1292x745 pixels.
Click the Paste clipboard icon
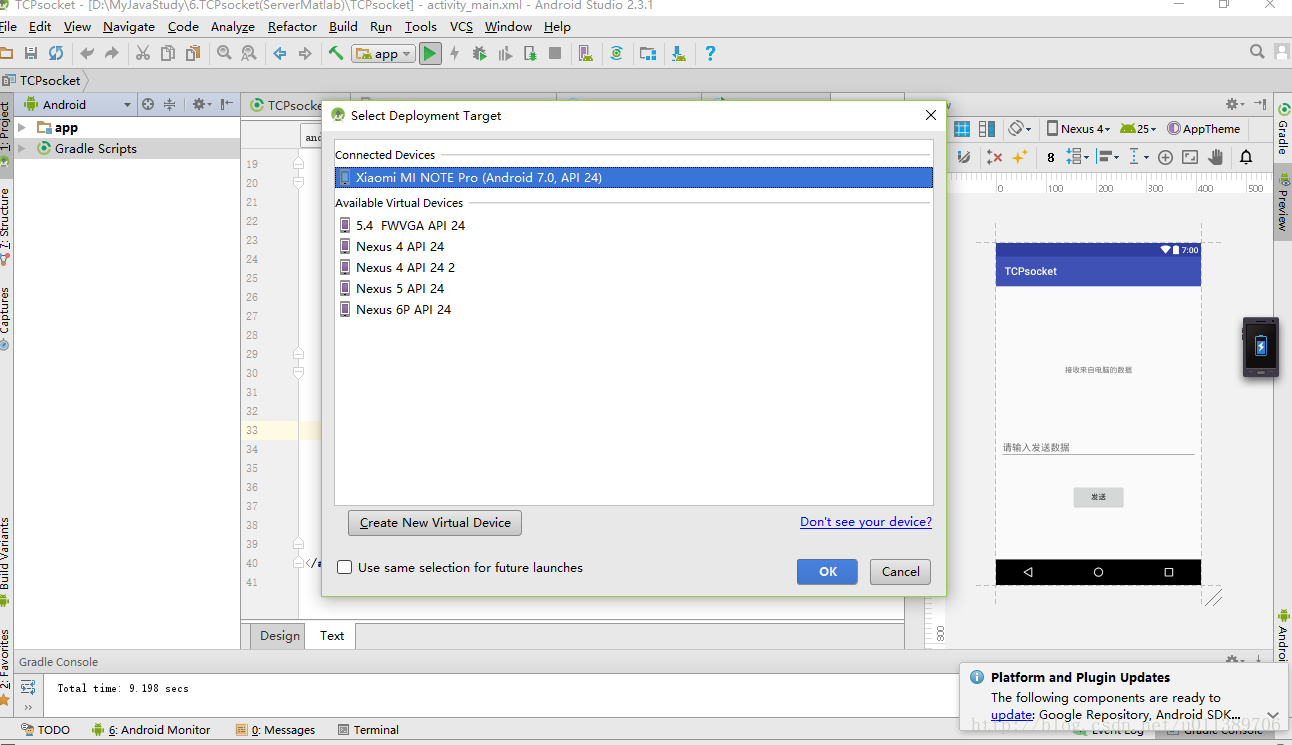(x=193, y=53)
